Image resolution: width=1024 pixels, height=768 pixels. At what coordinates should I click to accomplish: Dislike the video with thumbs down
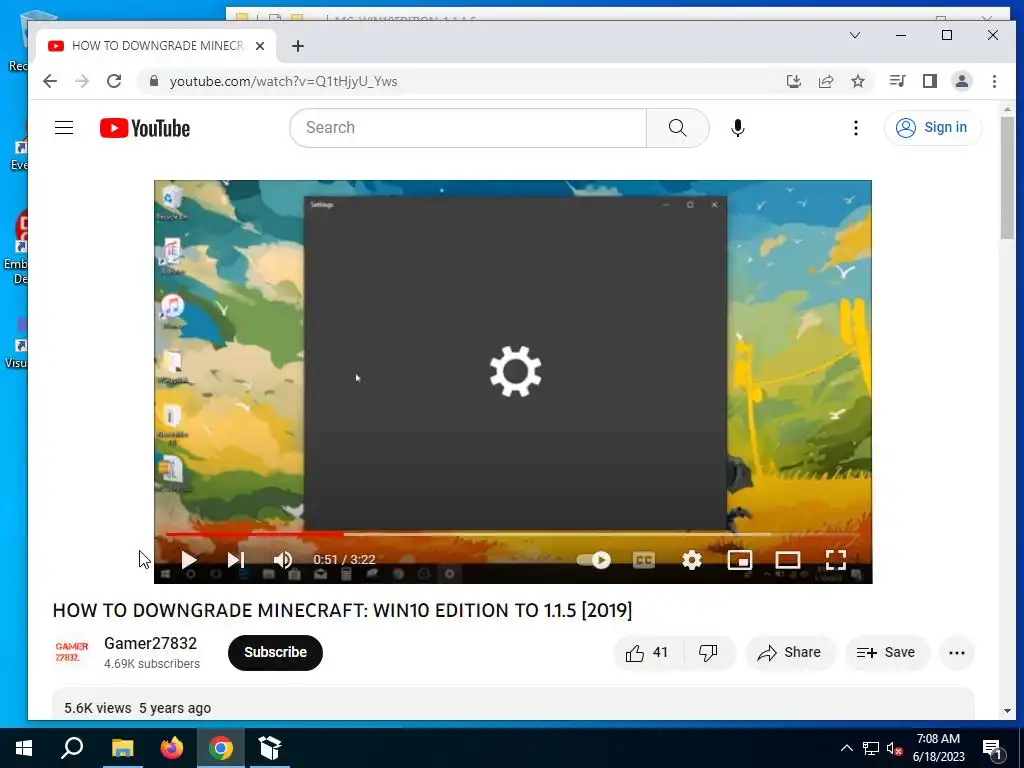click(x=709, y=652)
